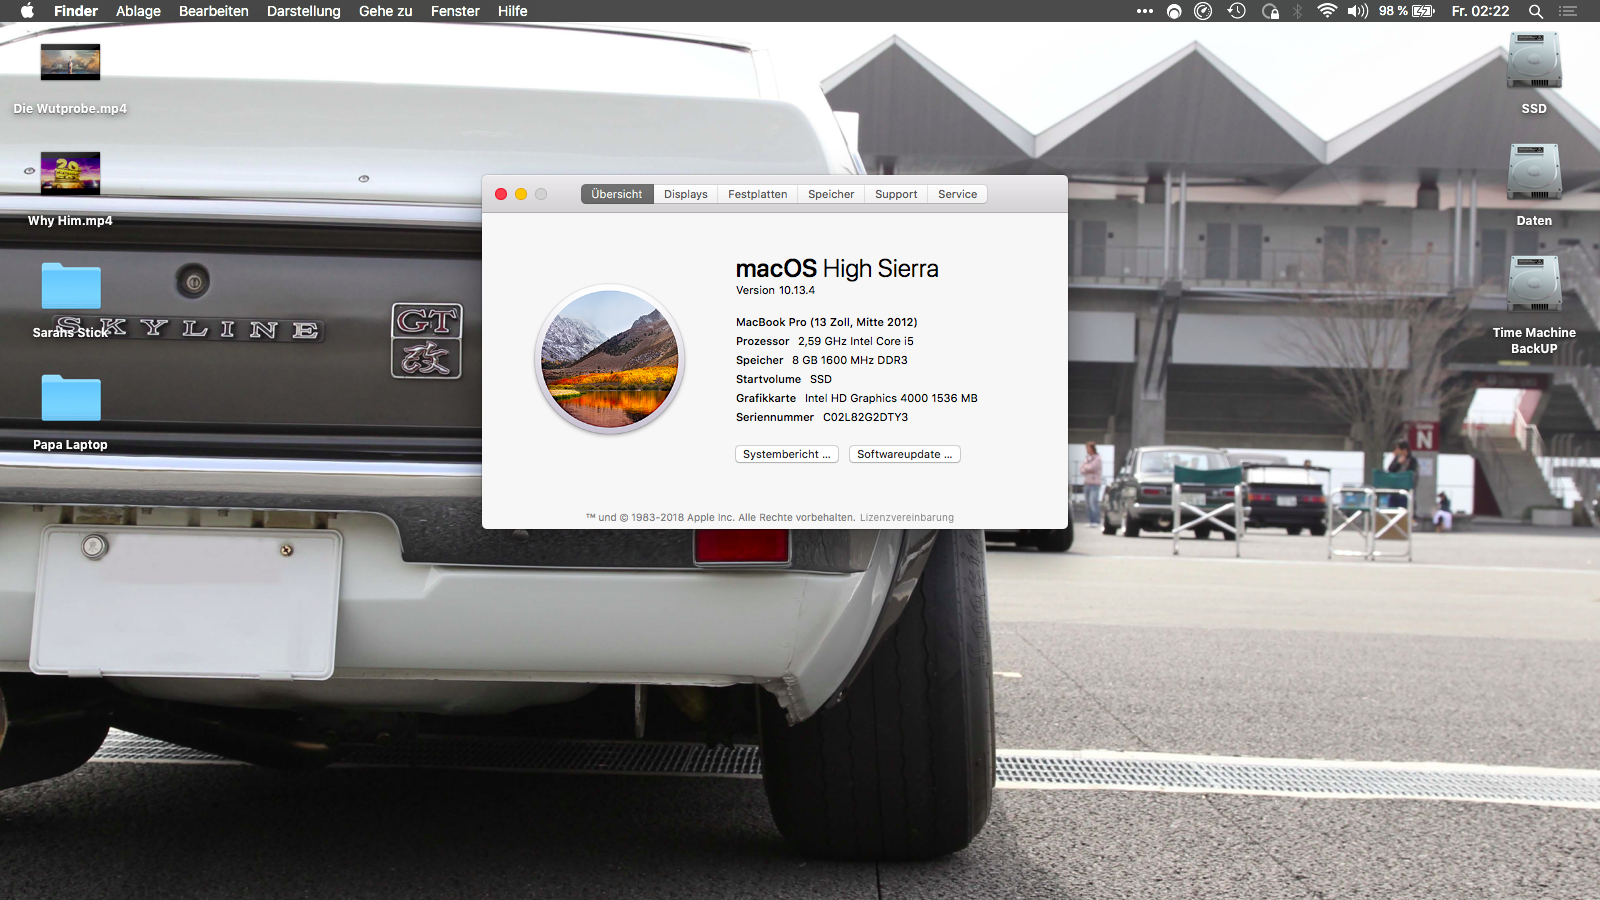The image size is (1600, 900).
Task: Switch to the Festplatten tab
Action: (x=758, y=194)
